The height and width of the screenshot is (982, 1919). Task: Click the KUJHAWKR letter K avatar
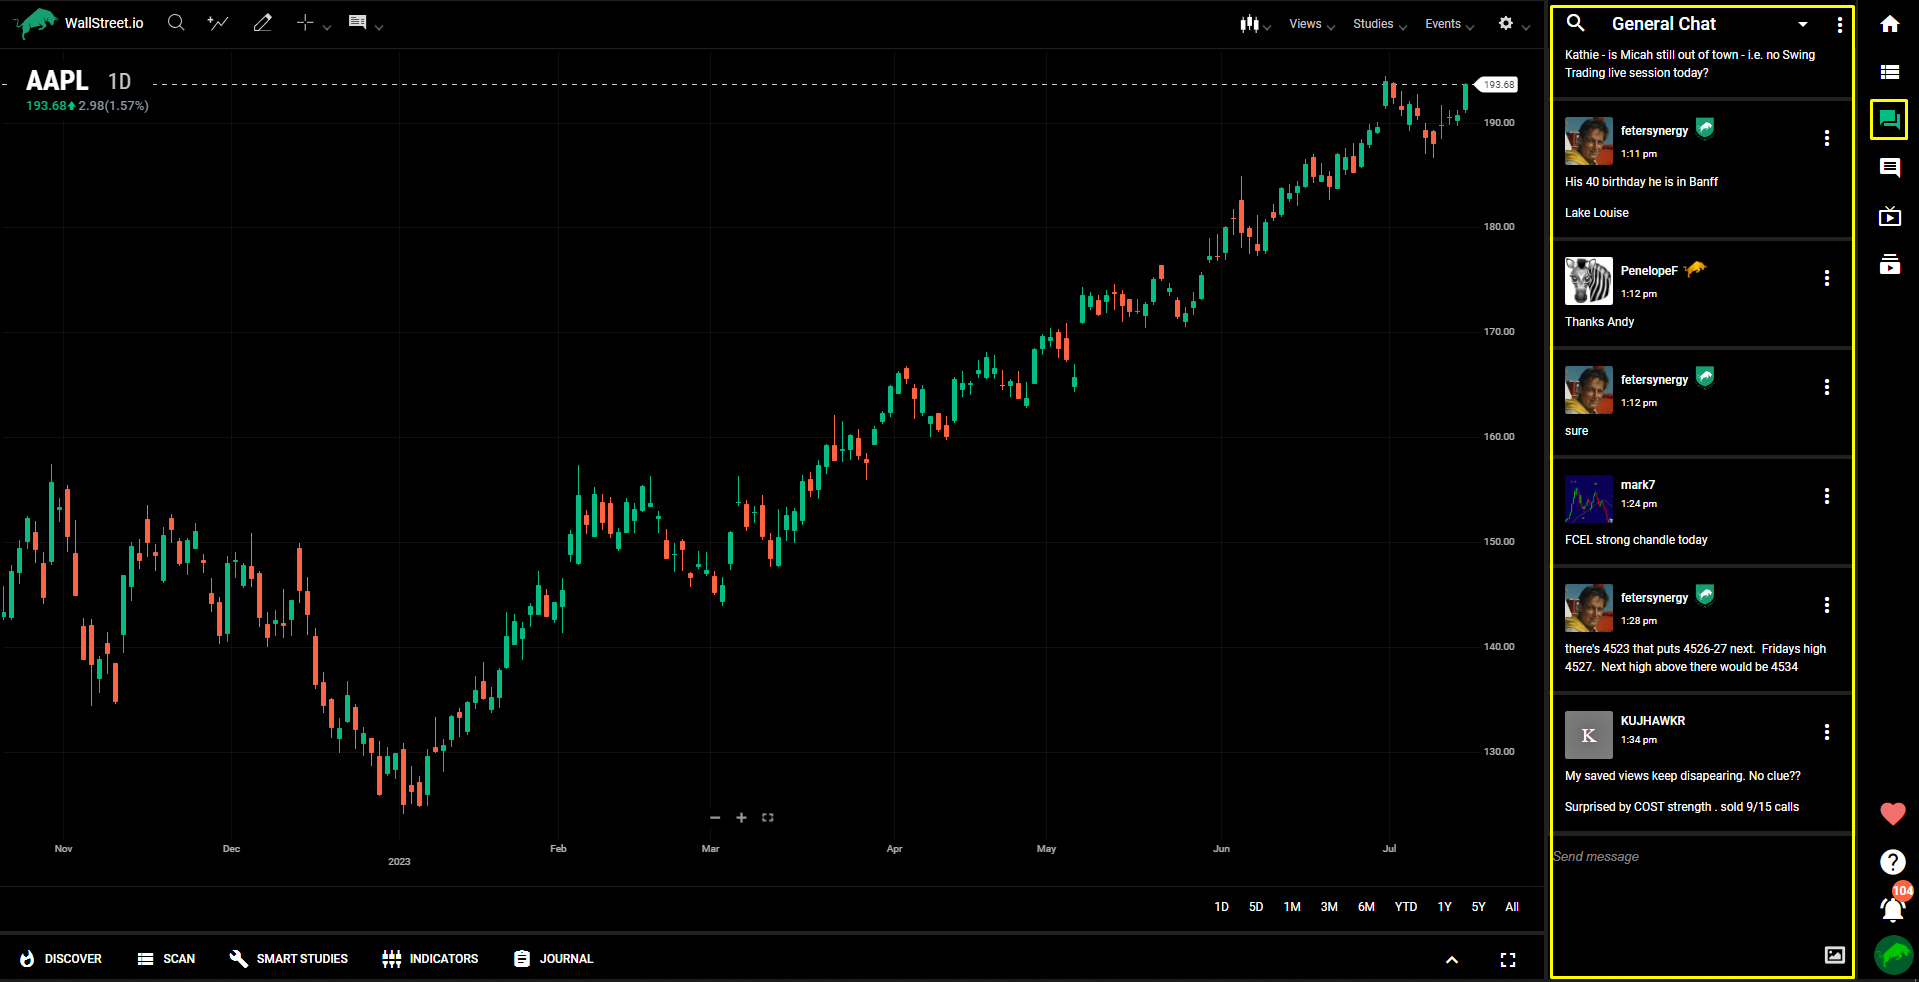point(1589,735)
